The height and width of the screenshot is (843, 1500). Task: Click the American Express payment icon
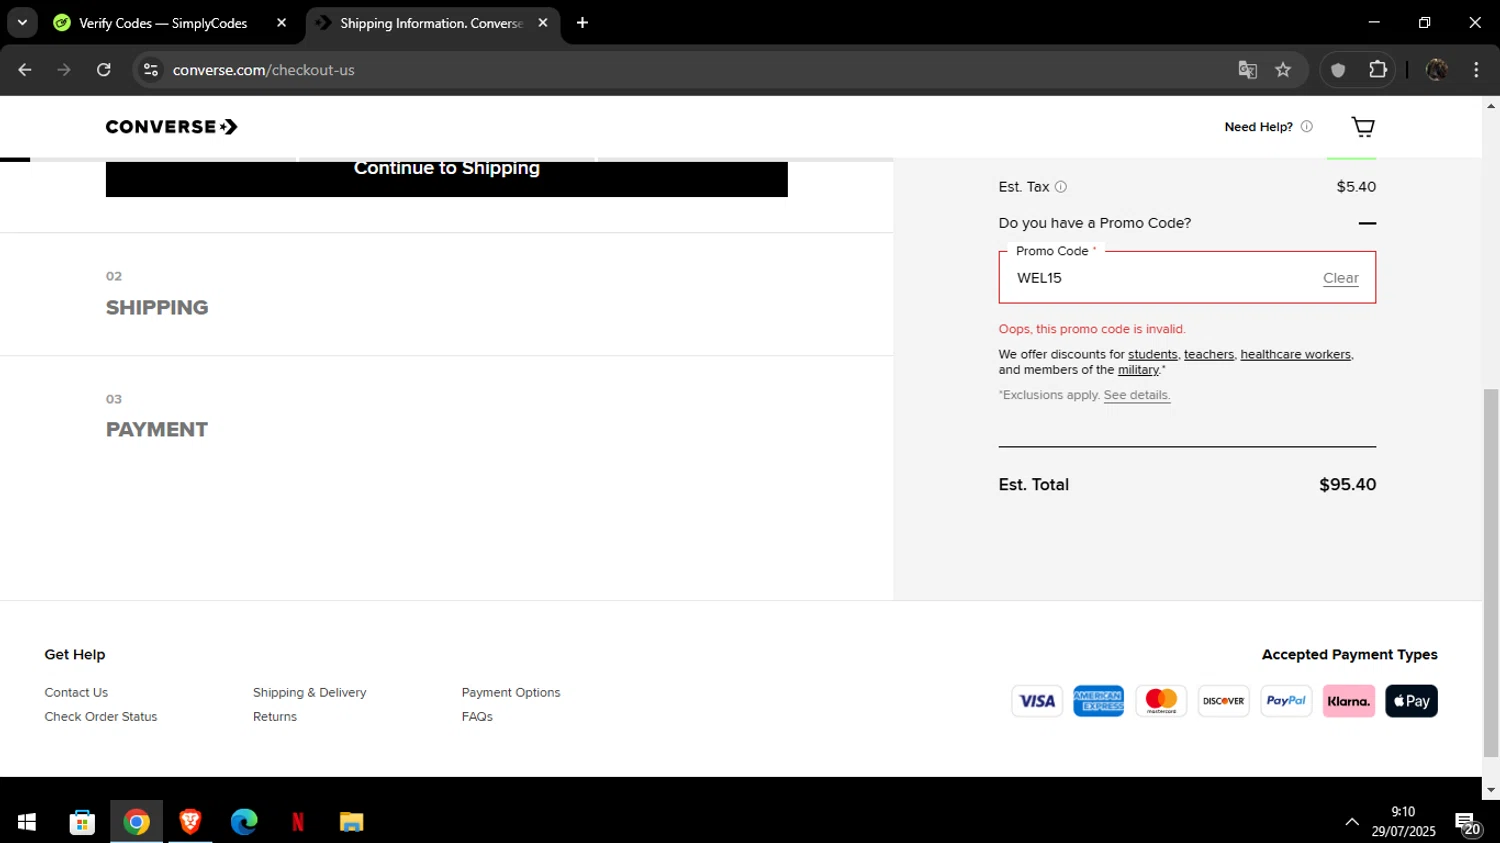(1099, 701)
